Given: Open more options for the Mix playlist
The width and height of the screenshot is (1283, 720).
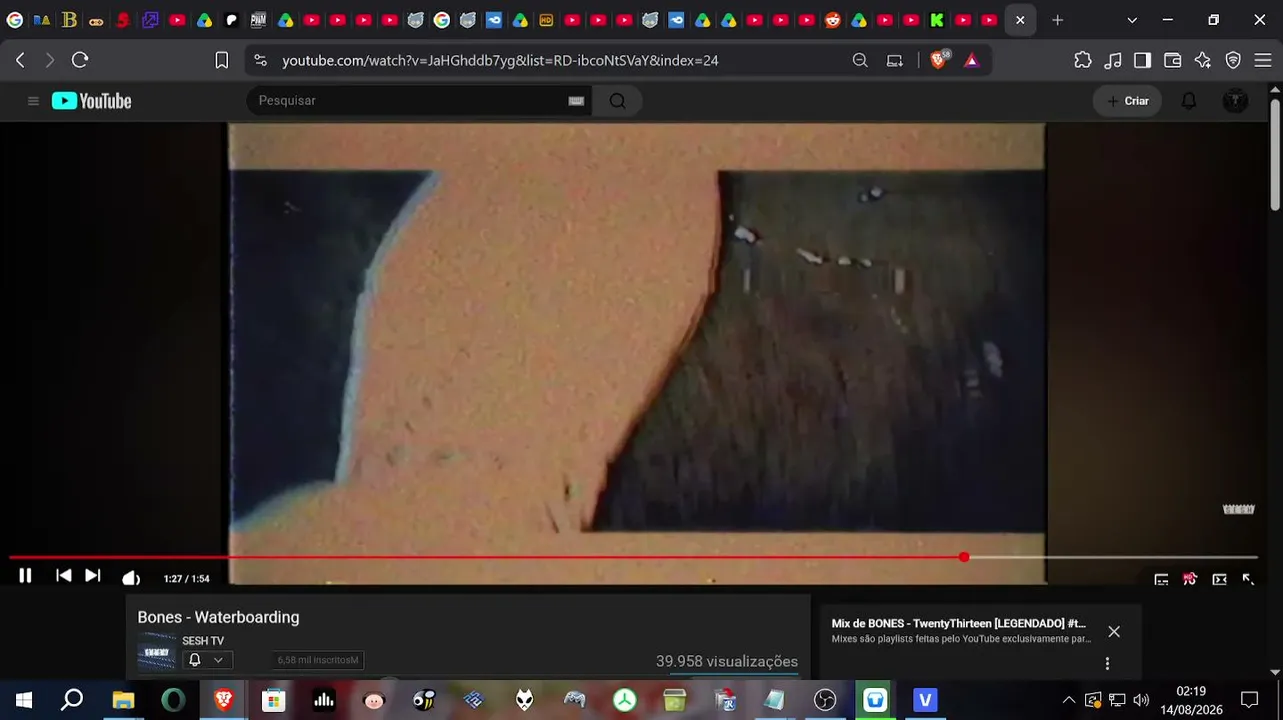Looking at the screenshot, I should click(x=1107, y=663).
